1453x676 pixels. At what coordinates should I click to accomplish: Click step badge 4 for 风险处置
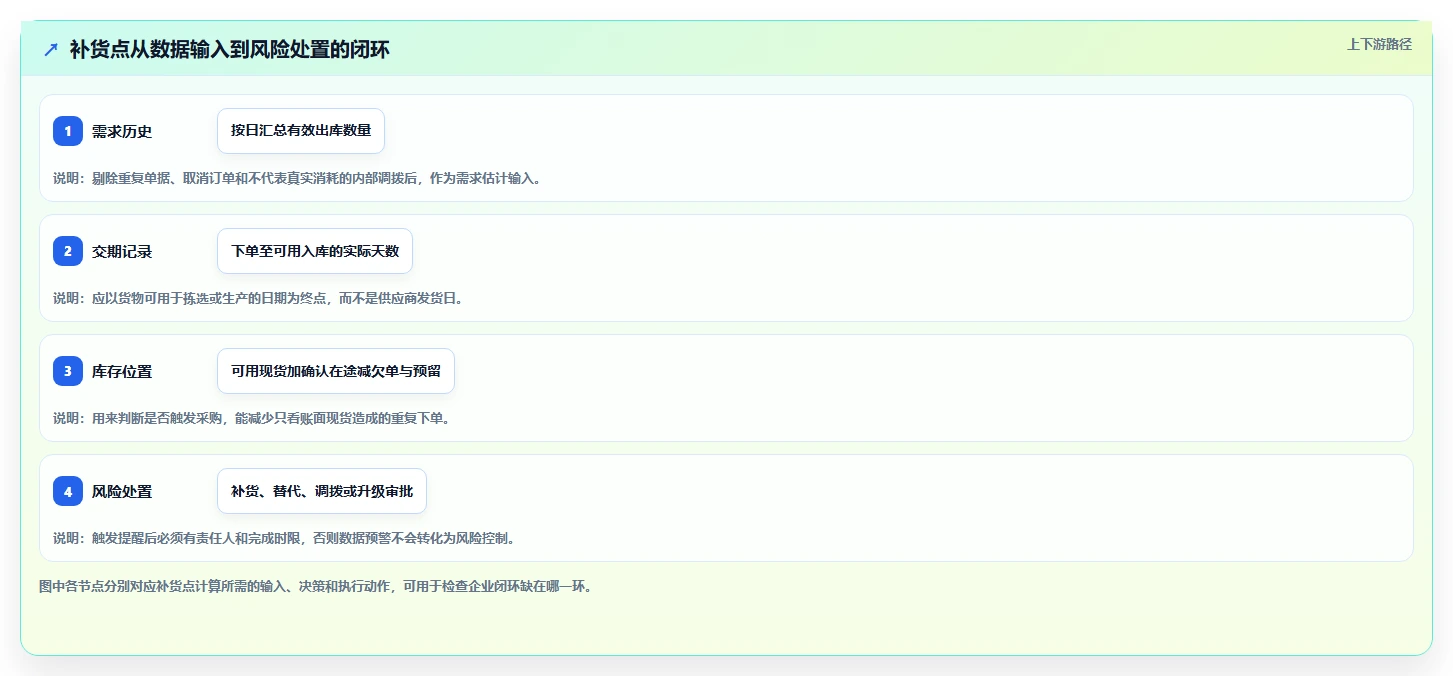pos(68,491)
